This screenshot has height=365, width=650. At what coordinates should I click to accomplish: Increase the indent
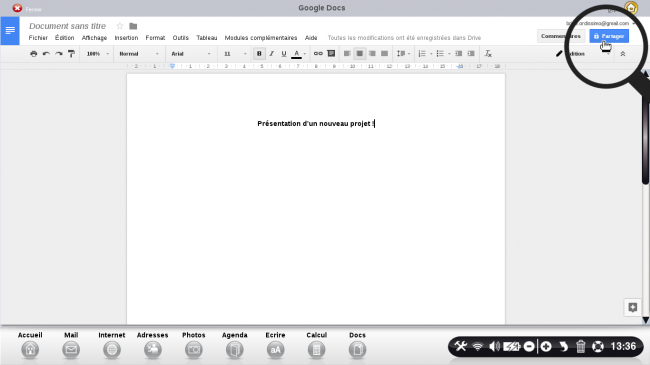click(x=471, y=54)
